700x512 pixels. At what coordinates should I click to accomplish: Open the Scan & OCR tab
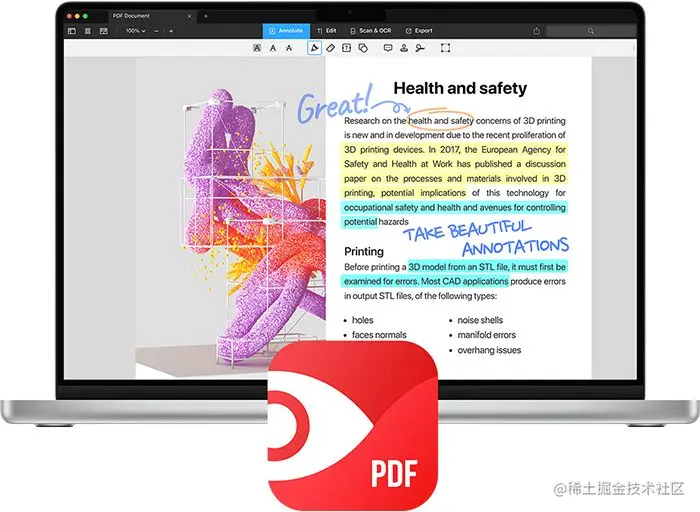click(371, 31)
